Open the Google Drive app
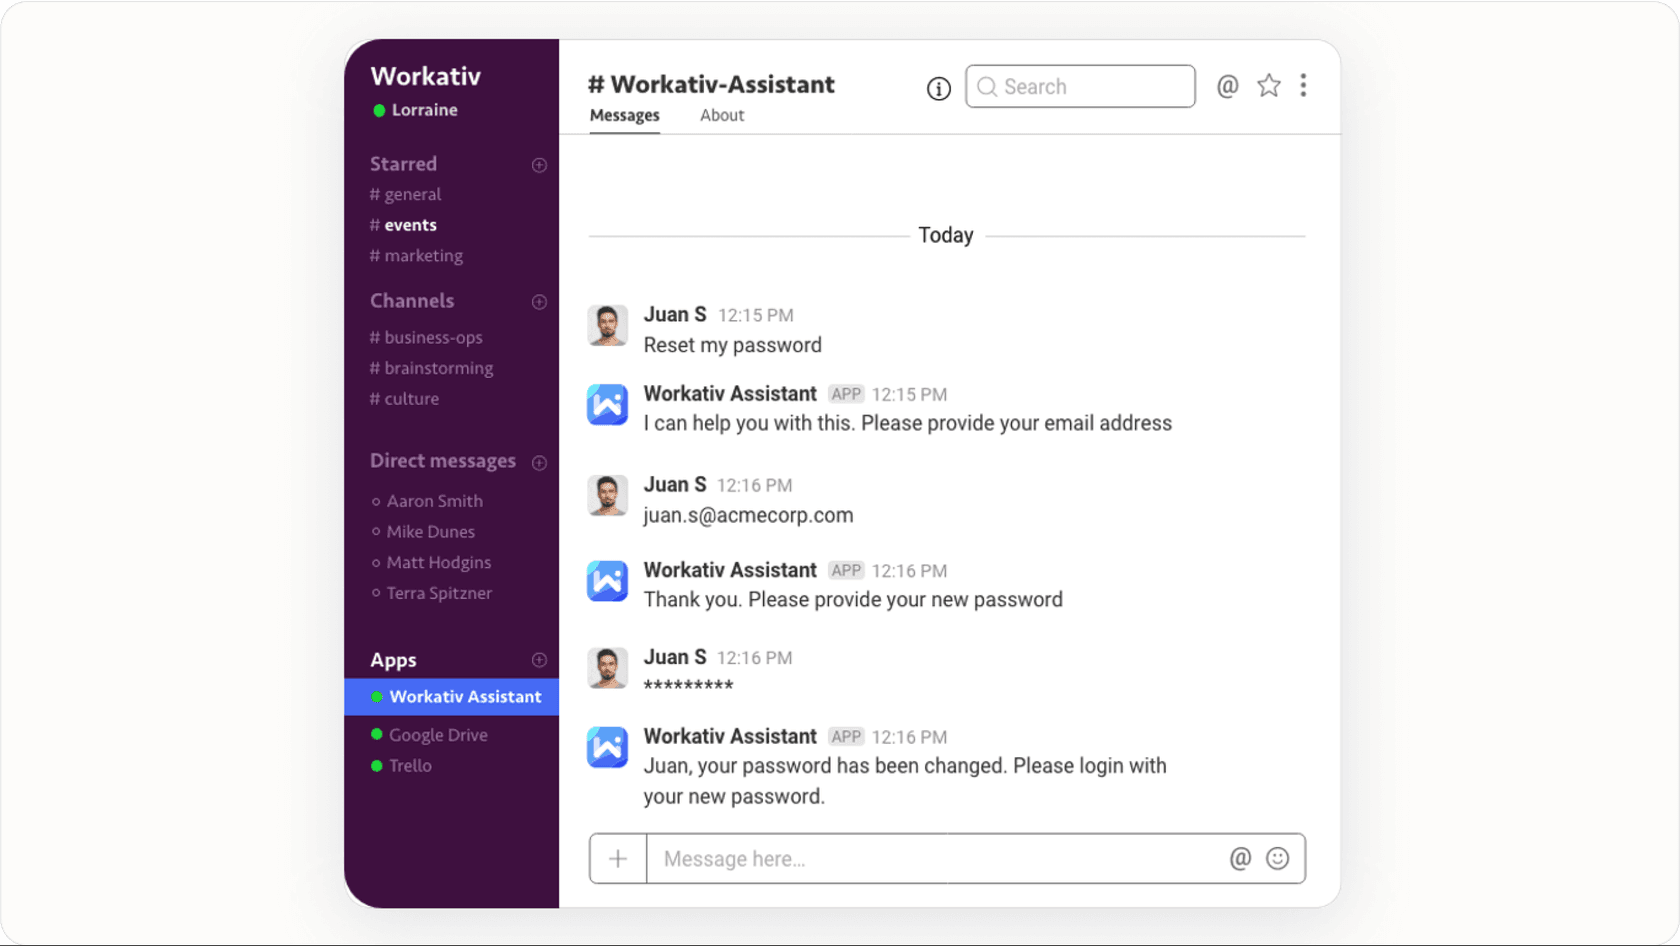 tap(438, 735)
